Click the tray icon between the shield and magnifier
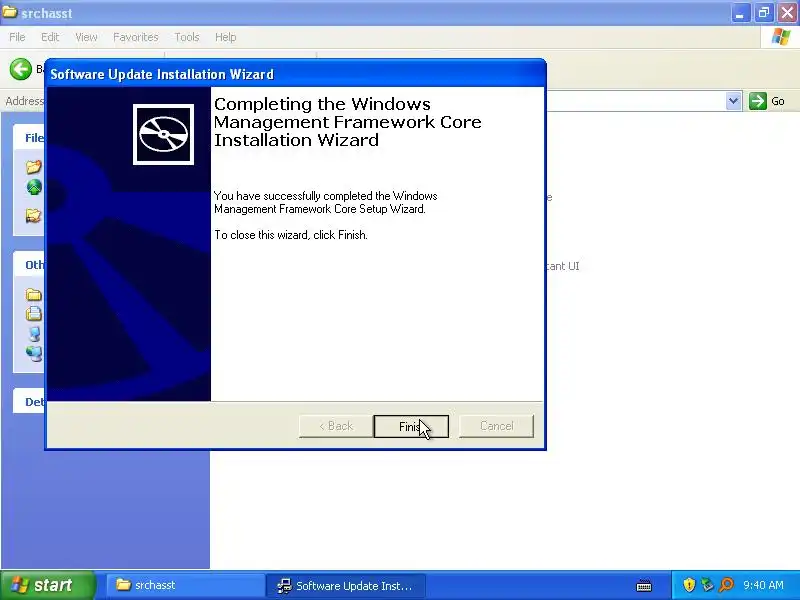 [708, 585]
